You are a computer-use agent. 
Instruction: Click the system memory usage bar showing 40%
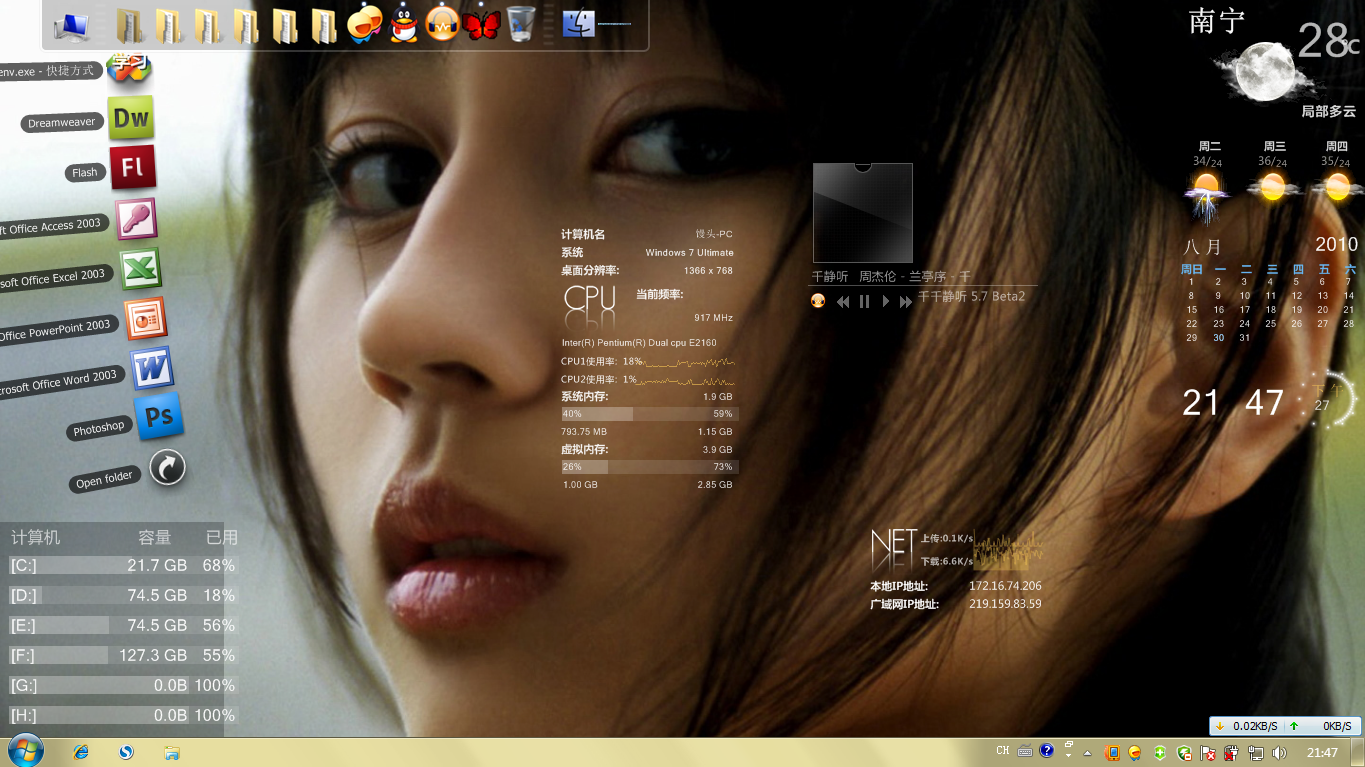click(649, 413)
